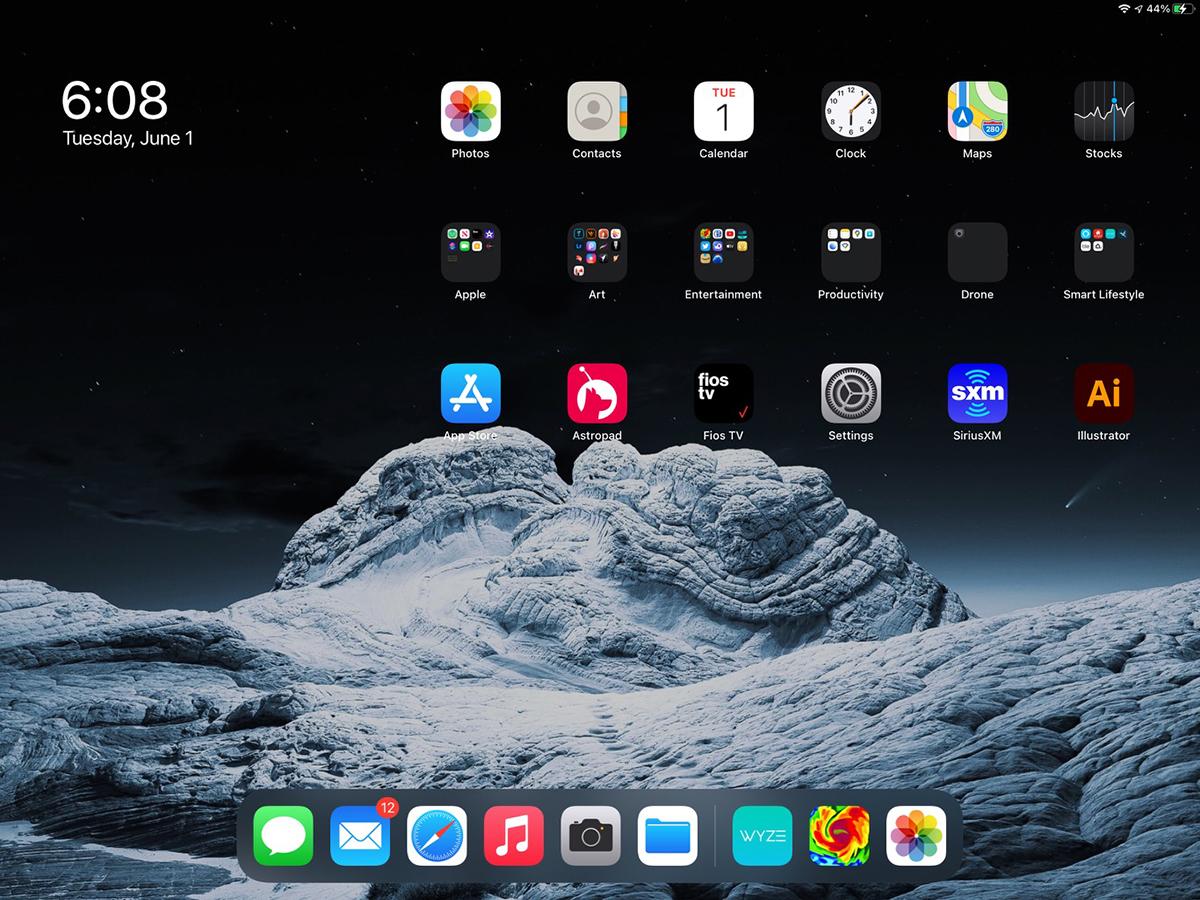Screen dimensions: 1200x900
Task: Open the Photos app in the top row
Action: tap(470, 111)
